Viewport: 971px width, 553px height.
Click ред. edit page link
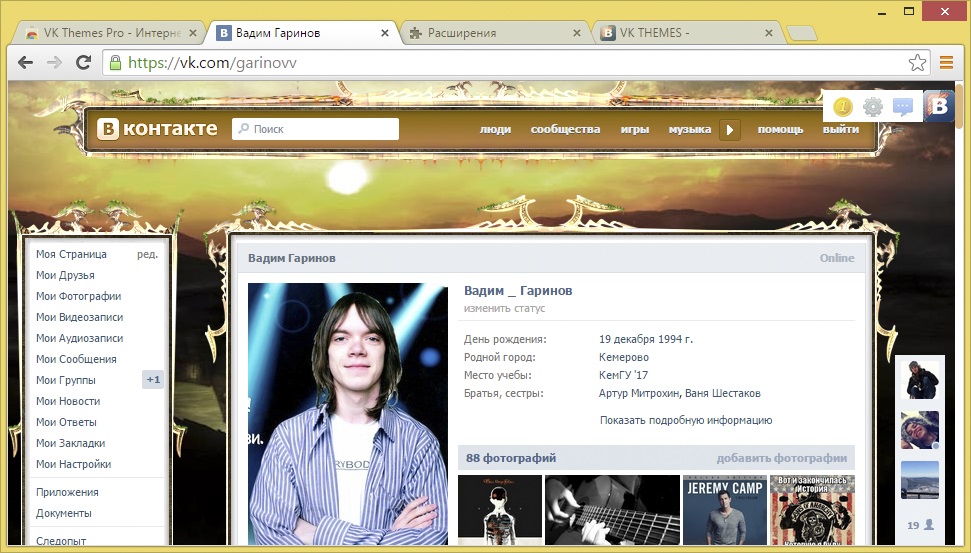pos(147,254)
